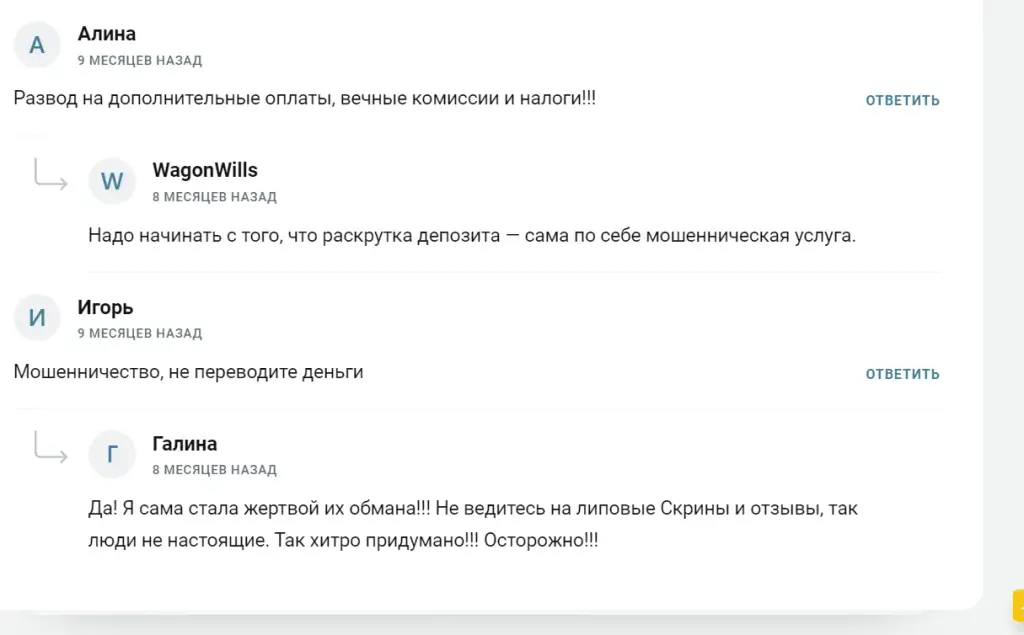Click Галина's avatar circle with letter Г
The image size is (1024, 635).
point(112,454)
